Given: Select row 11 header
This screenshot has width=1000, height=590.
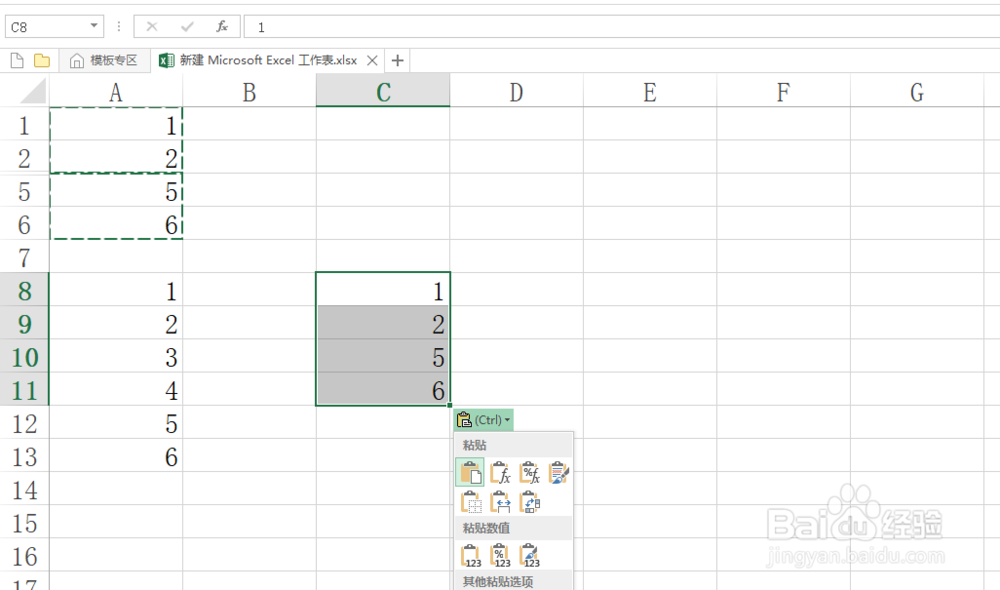Looking at the screenshot, I should point(24,390).
